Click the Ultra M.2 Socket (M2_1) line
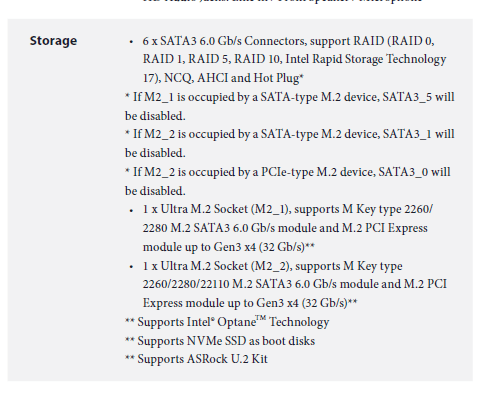488x420 pixels. point(288,209)
